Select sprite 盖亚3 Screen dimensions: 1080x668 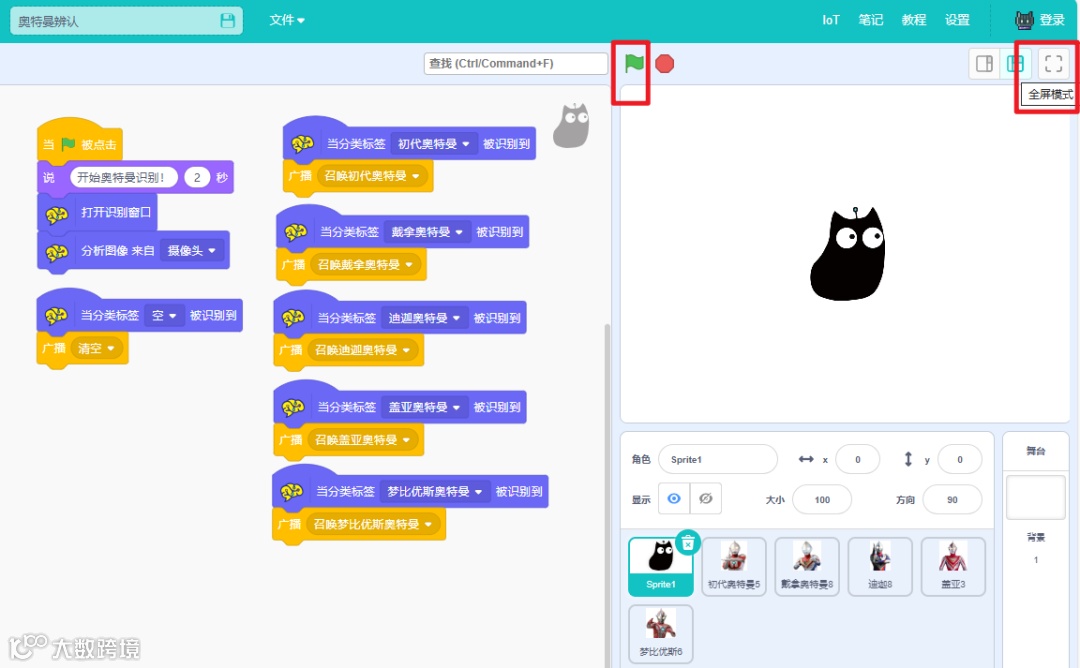953,567
